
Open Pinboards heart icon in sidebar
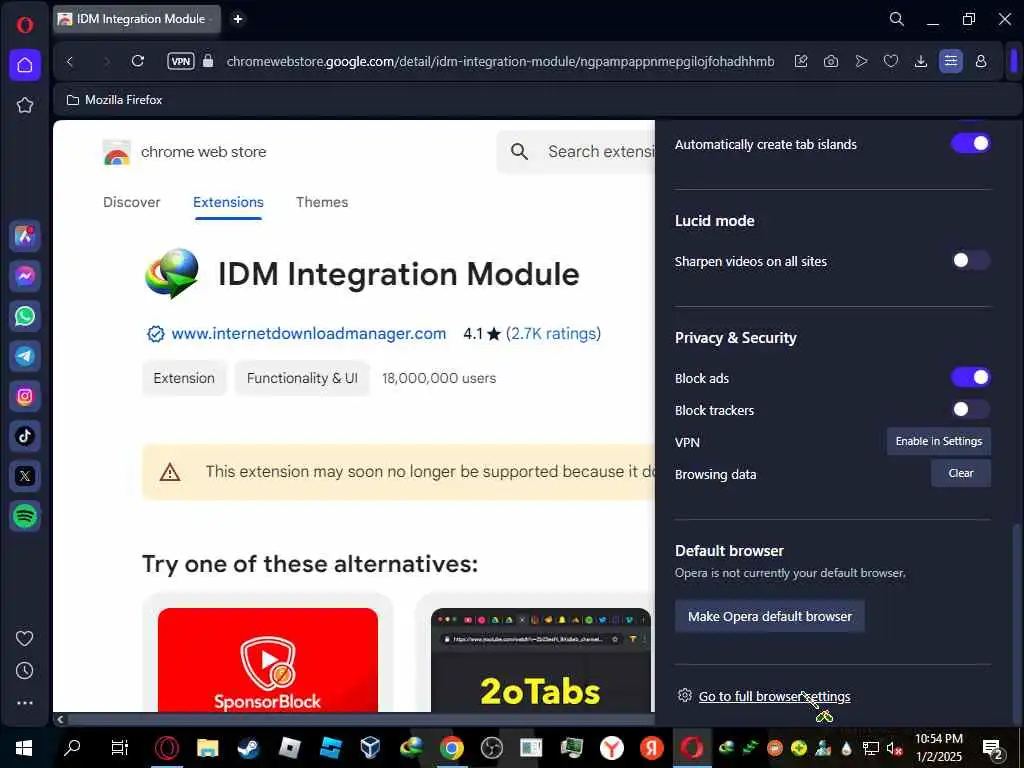point(25,638)
